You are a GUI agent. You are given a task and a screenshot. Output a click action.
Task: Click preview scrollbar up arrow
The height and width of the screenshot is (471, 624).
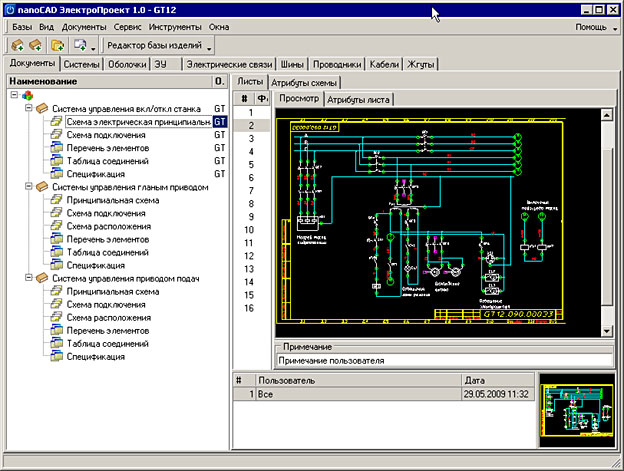pyautogui.click(x=606, y=115)
